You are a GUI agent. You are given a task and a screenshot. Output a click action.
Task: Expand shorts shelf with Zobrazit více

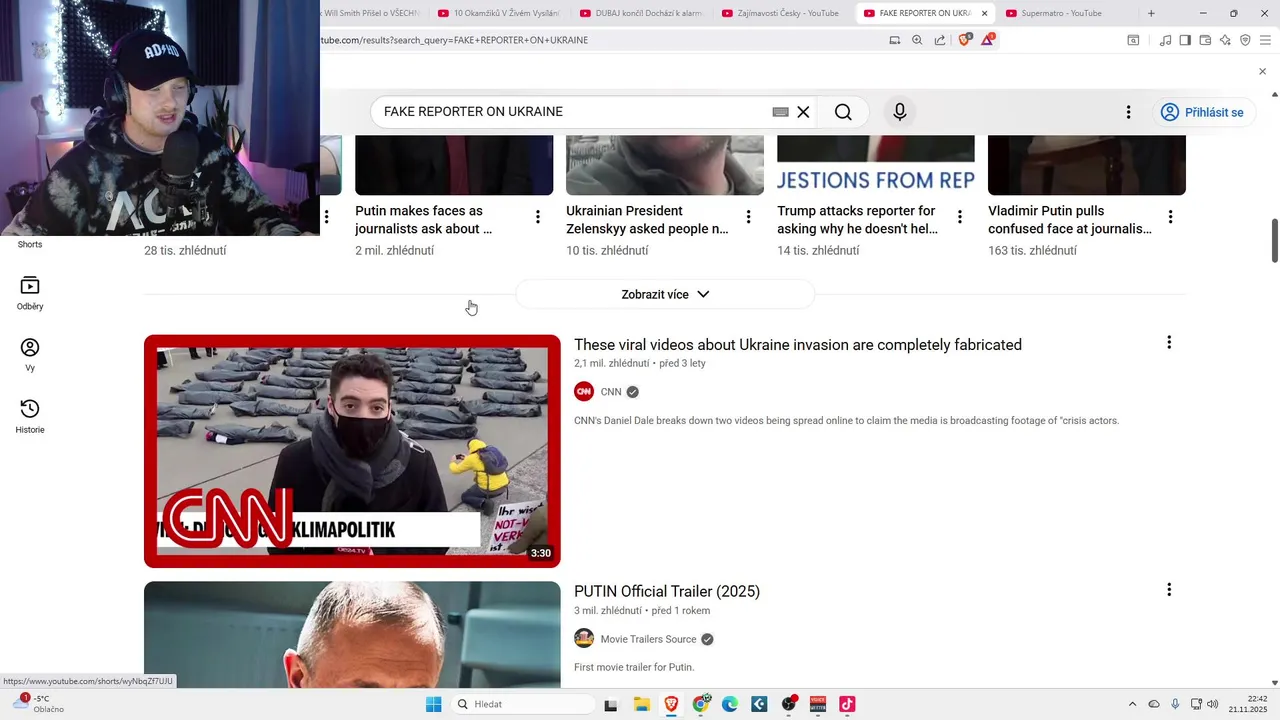665,294
